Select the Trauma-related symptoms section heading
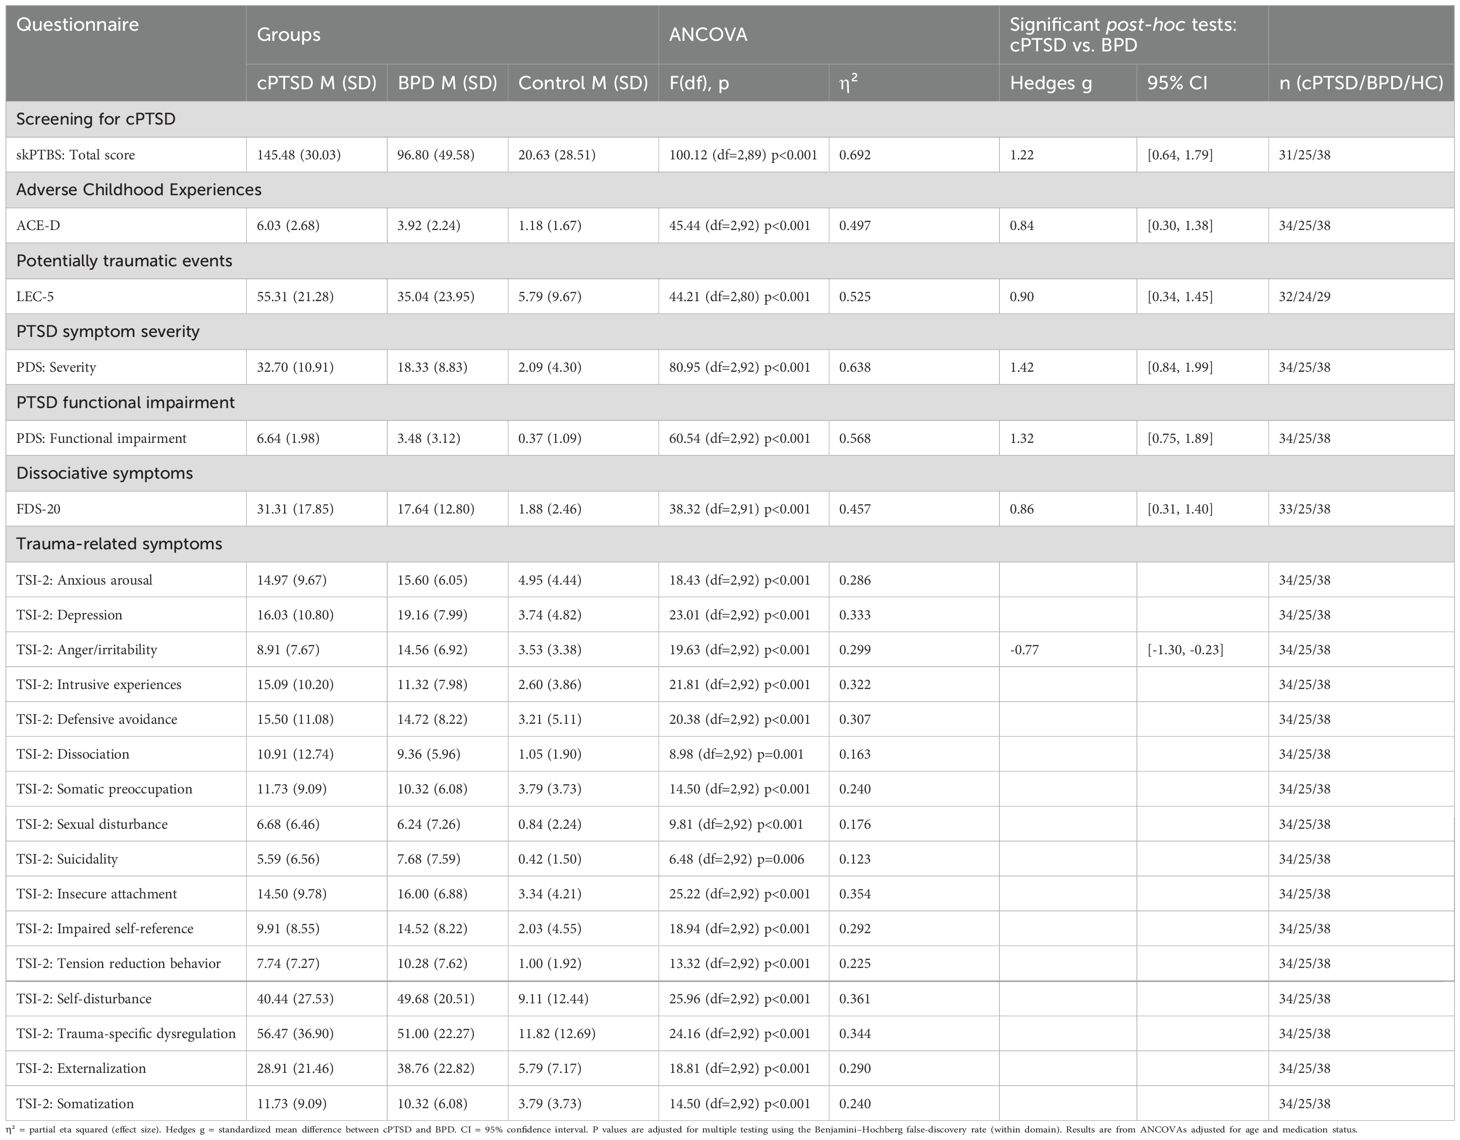This screenshot has width=1460, height=1140. click(x=119, y=544)
